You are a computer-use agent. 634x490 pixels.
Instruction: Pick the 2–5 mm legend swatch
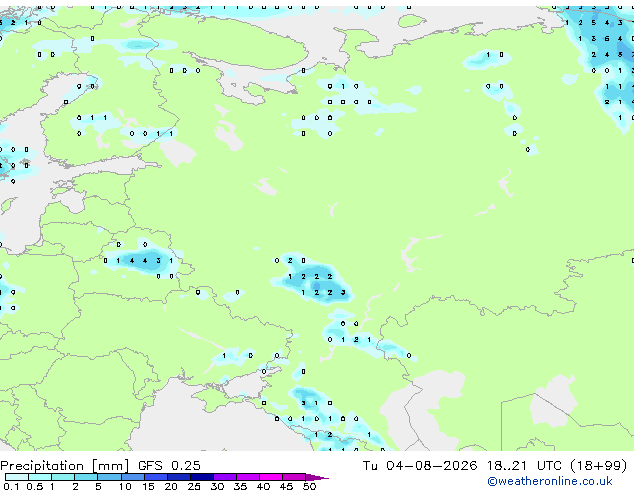click(x=86, y=477)
